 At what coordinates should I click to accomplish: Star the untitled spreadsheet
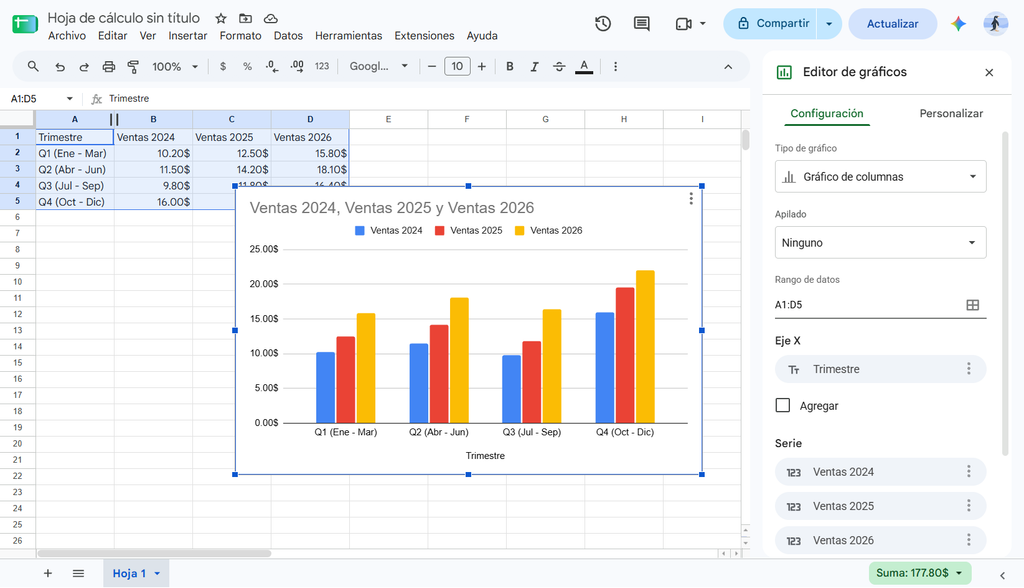pos(221,18)
